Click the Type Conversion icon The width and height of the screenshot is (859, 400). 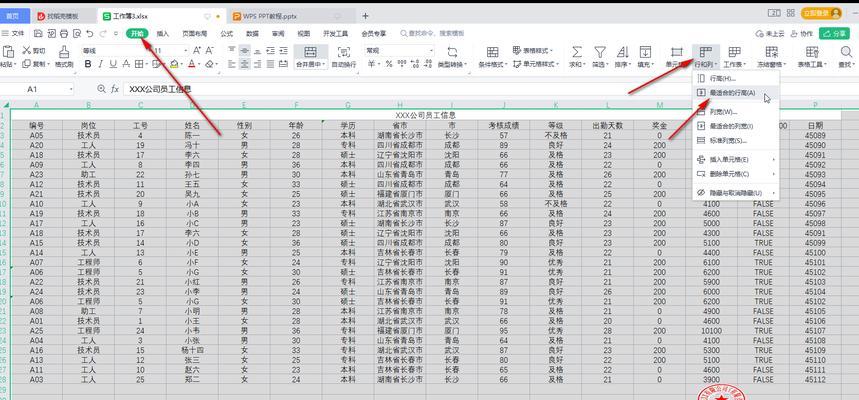pos(453,52)
